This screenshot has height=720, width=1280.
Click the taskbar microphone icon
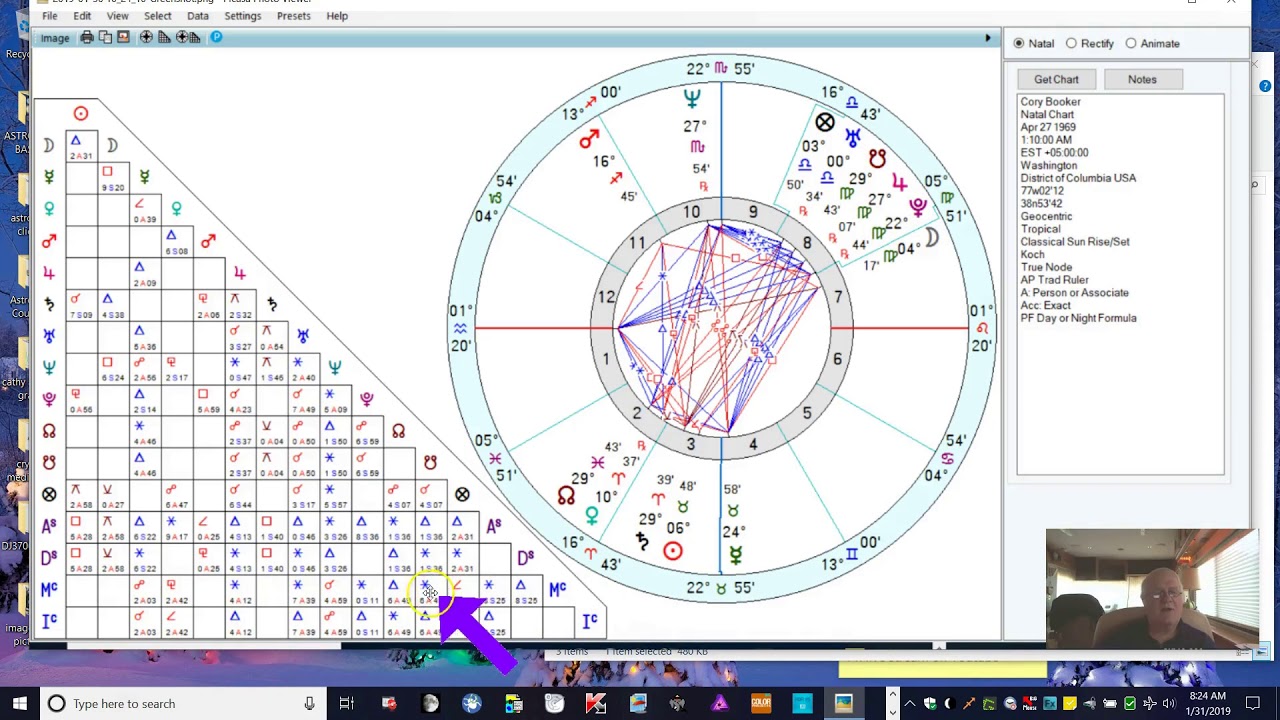pyautogui.click(x=309, y=703)
